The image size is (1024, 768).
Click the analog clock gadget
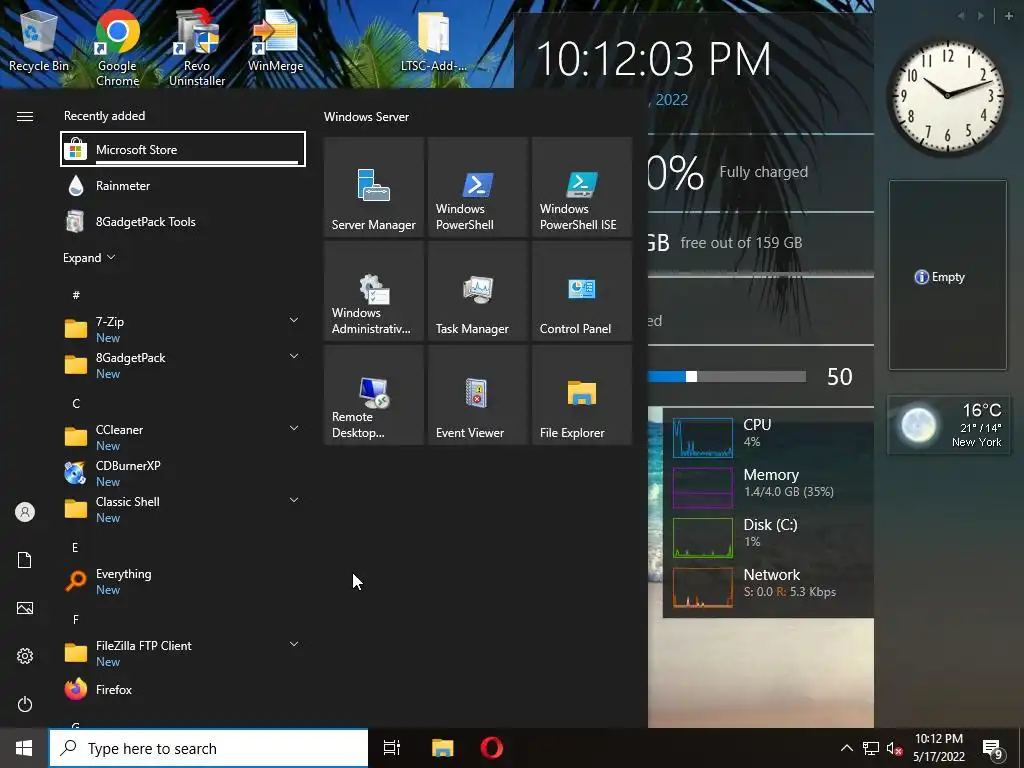point(948,97)
